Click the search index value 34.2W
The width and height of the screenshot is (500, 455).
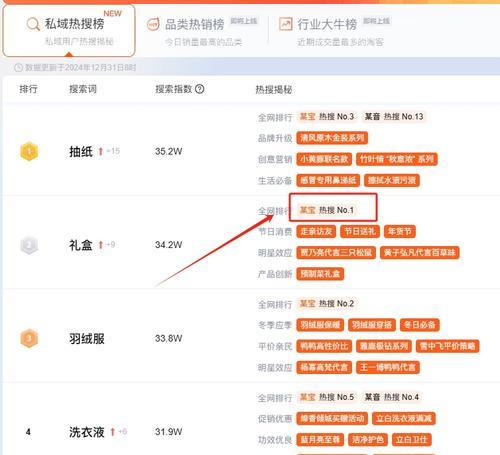169,245
